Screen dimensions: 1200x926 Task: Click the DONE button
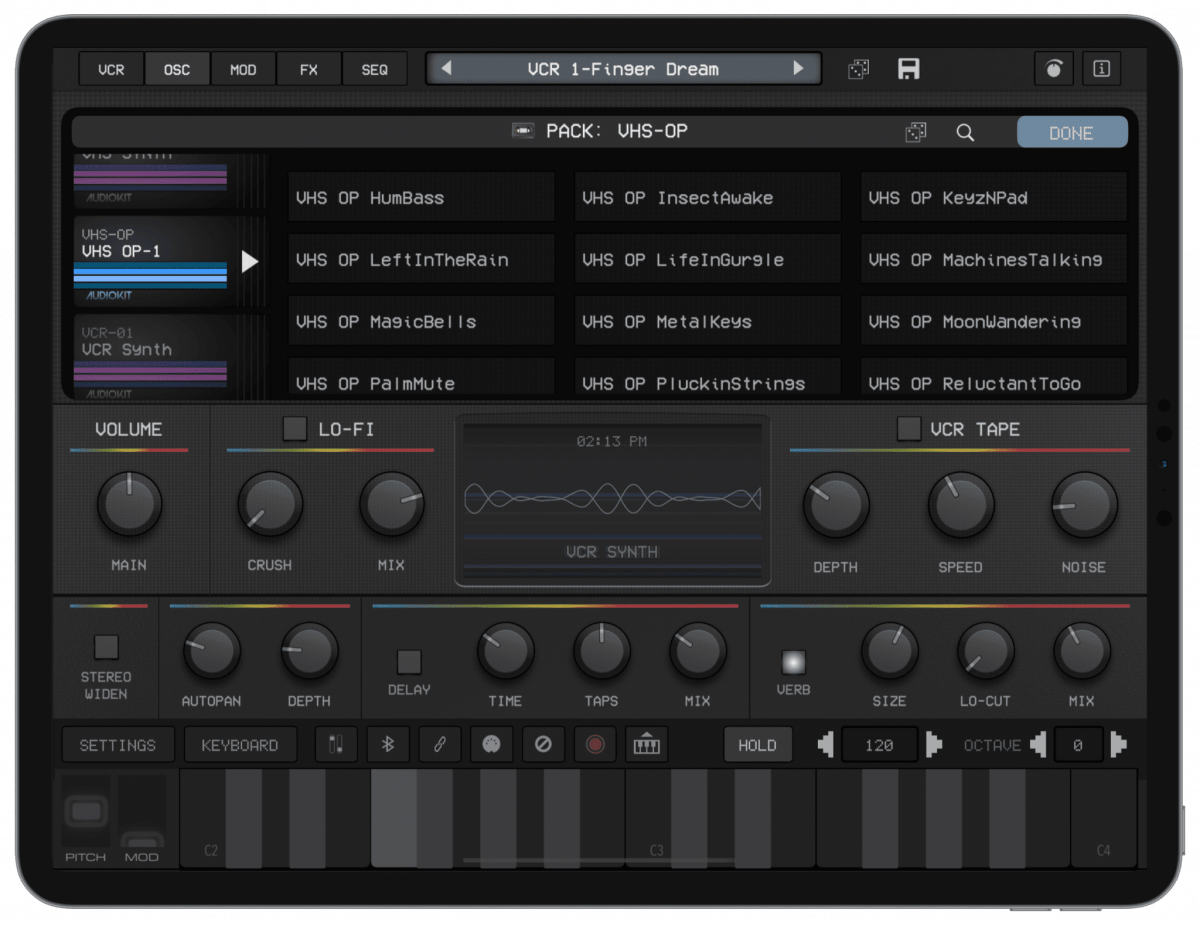point(1072,132)
